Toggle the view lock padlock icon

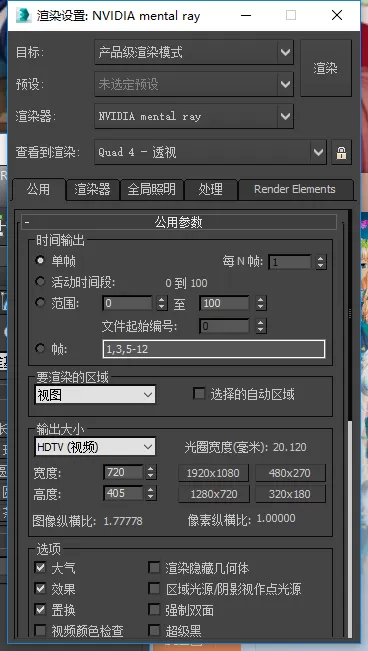(x=341, y=152)
